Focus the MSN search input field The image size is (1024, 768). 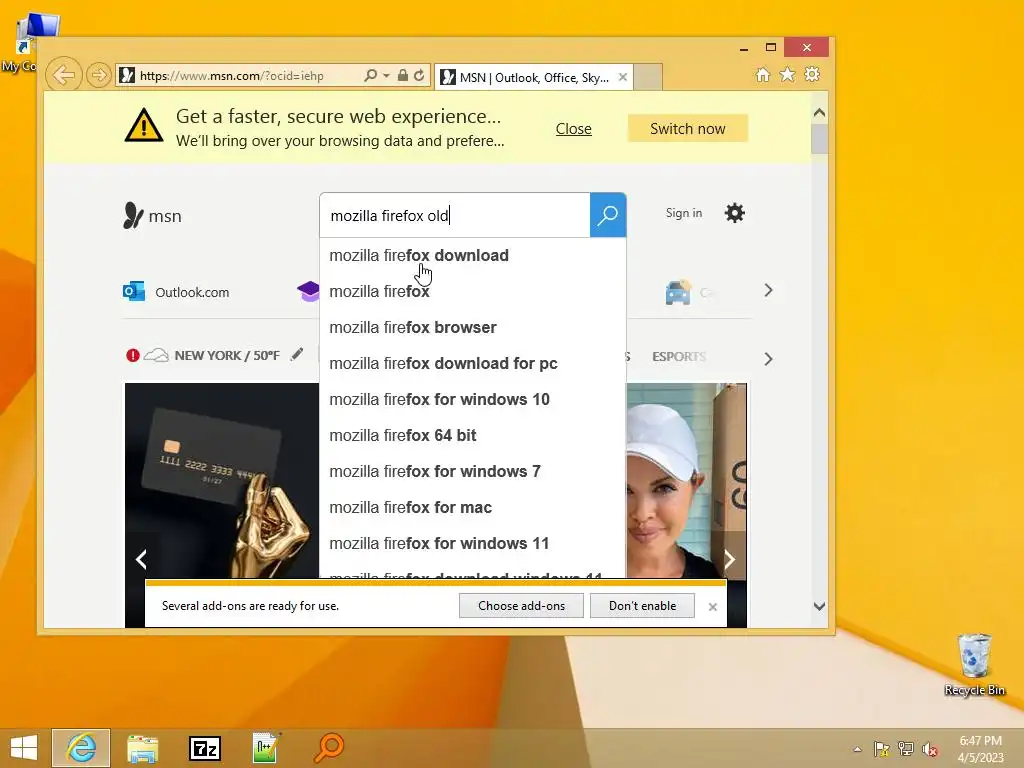click(455, 216)
